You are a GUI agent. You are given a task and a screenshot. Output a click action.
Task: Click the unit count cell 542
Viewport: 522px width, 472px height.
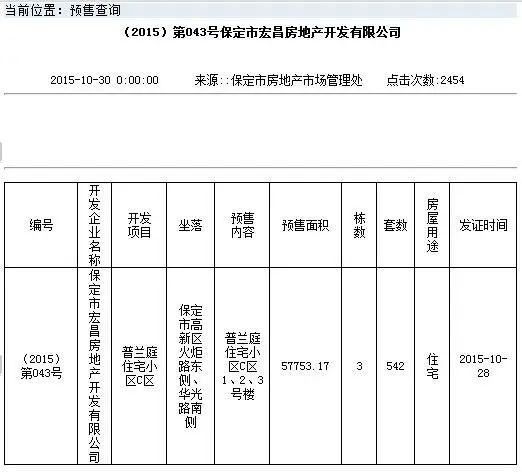pos(395,366)
